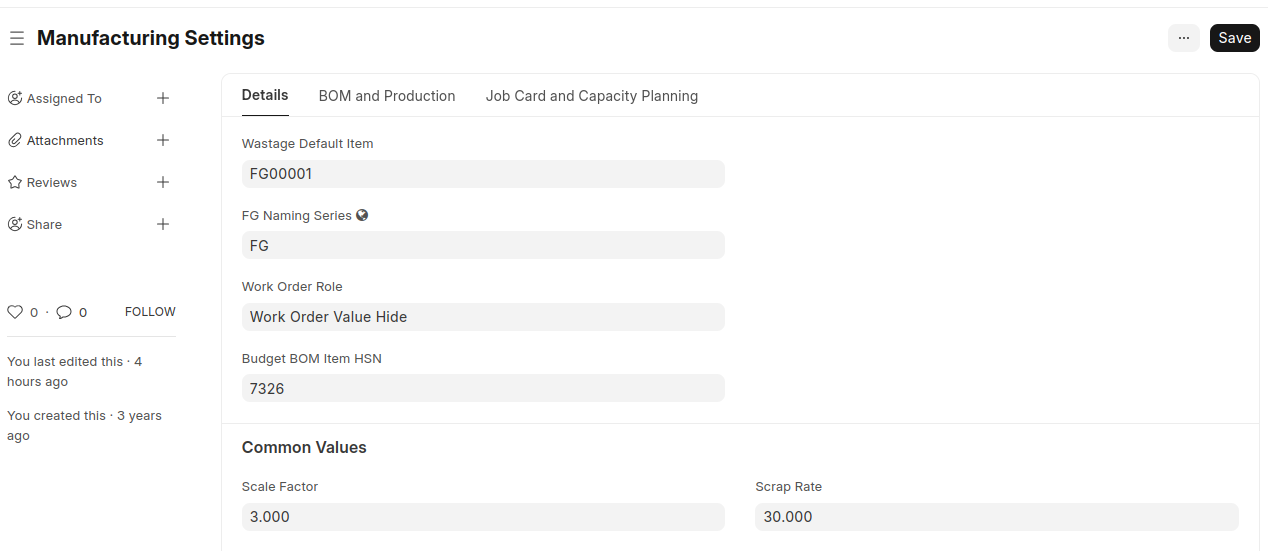The height and width of the screenshot is (551, 1268).
Task: Switch to the BOM and Production tab
Action: pos(387,96)
